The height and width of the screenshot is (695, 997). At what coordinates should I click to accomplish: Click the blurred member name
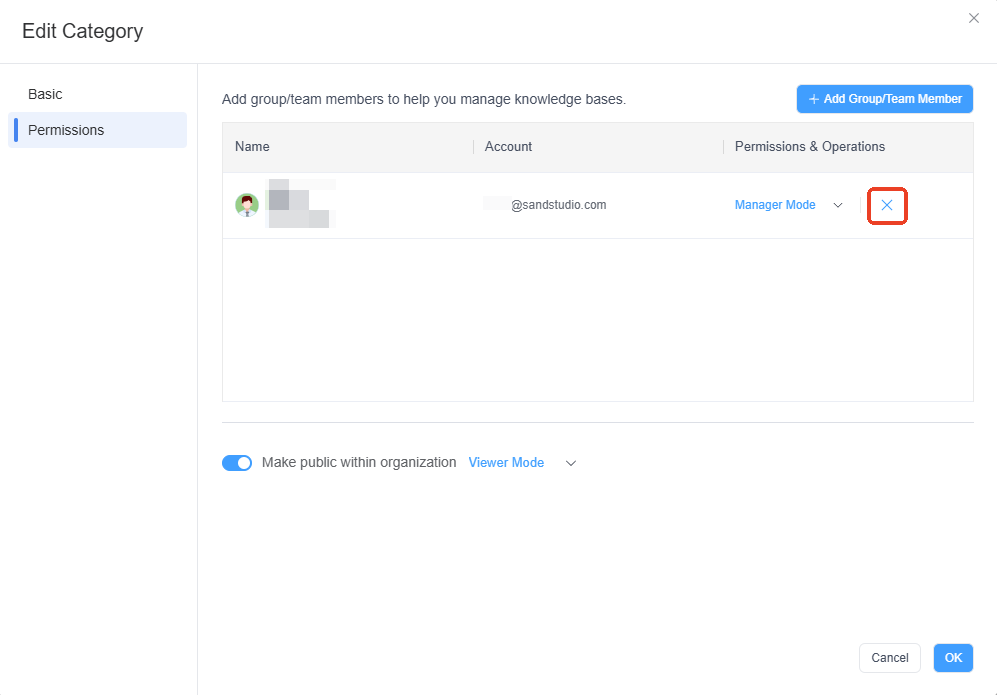click(298, 205)
